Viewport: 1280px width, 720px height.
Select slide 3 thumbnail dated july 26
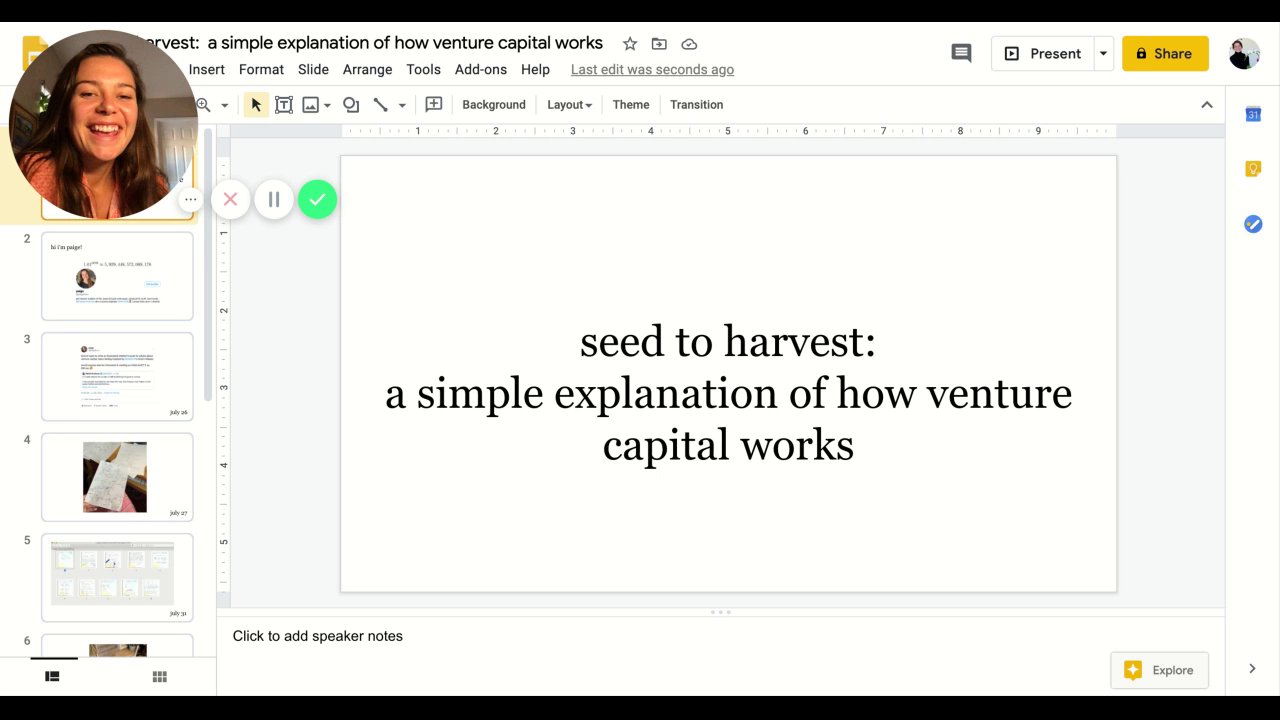(x=117, y=376)
